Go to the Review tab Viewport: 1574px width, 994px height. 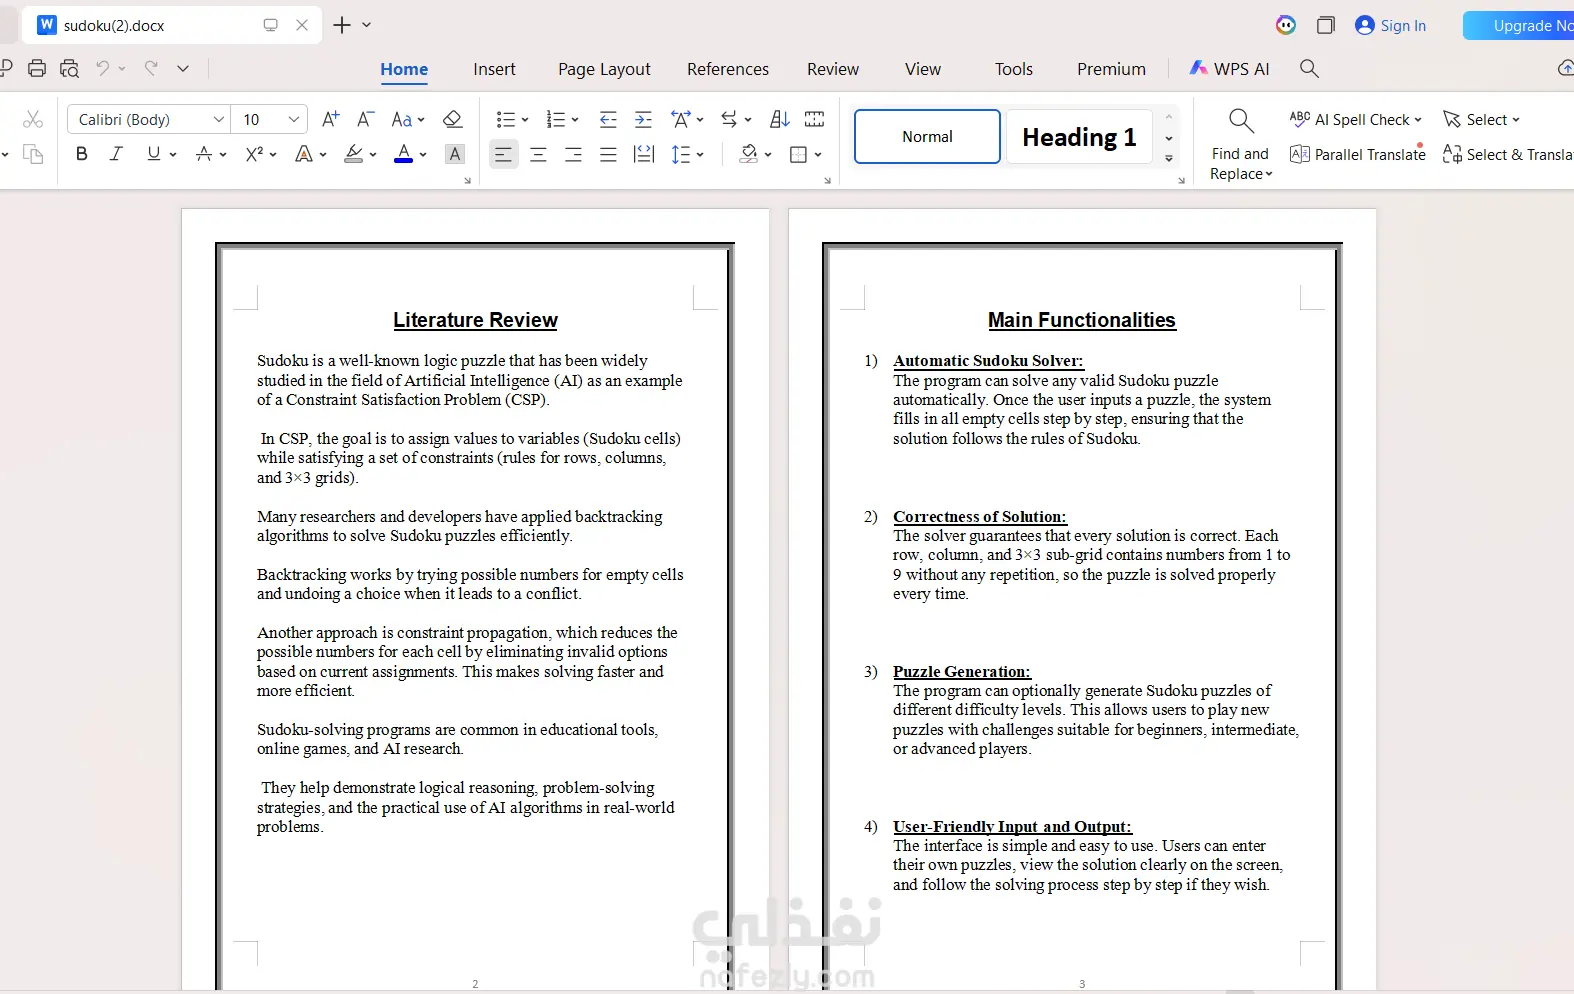point(833,69)
